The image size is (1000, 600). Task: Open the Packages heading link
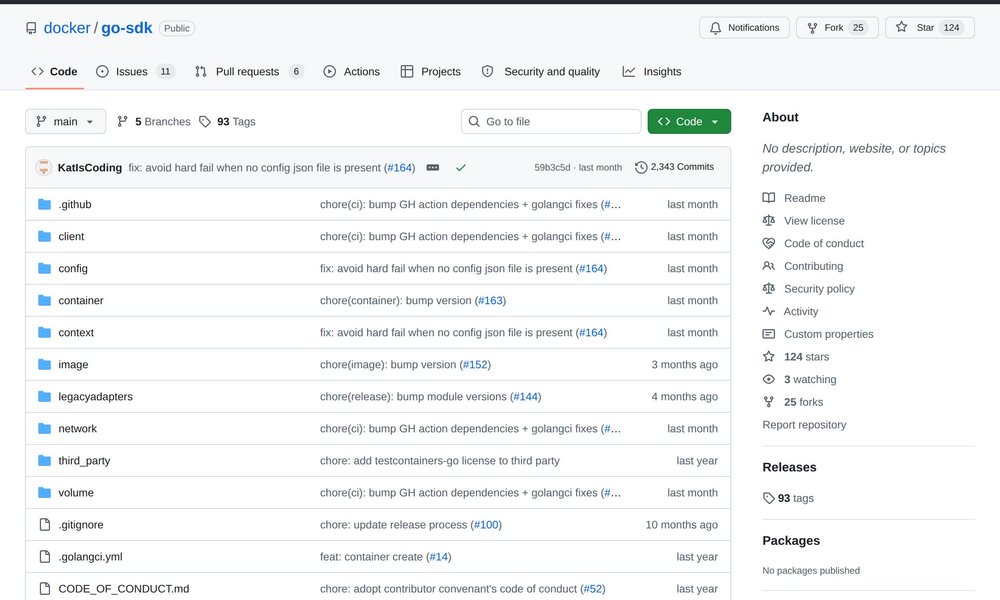coord(791,540)
